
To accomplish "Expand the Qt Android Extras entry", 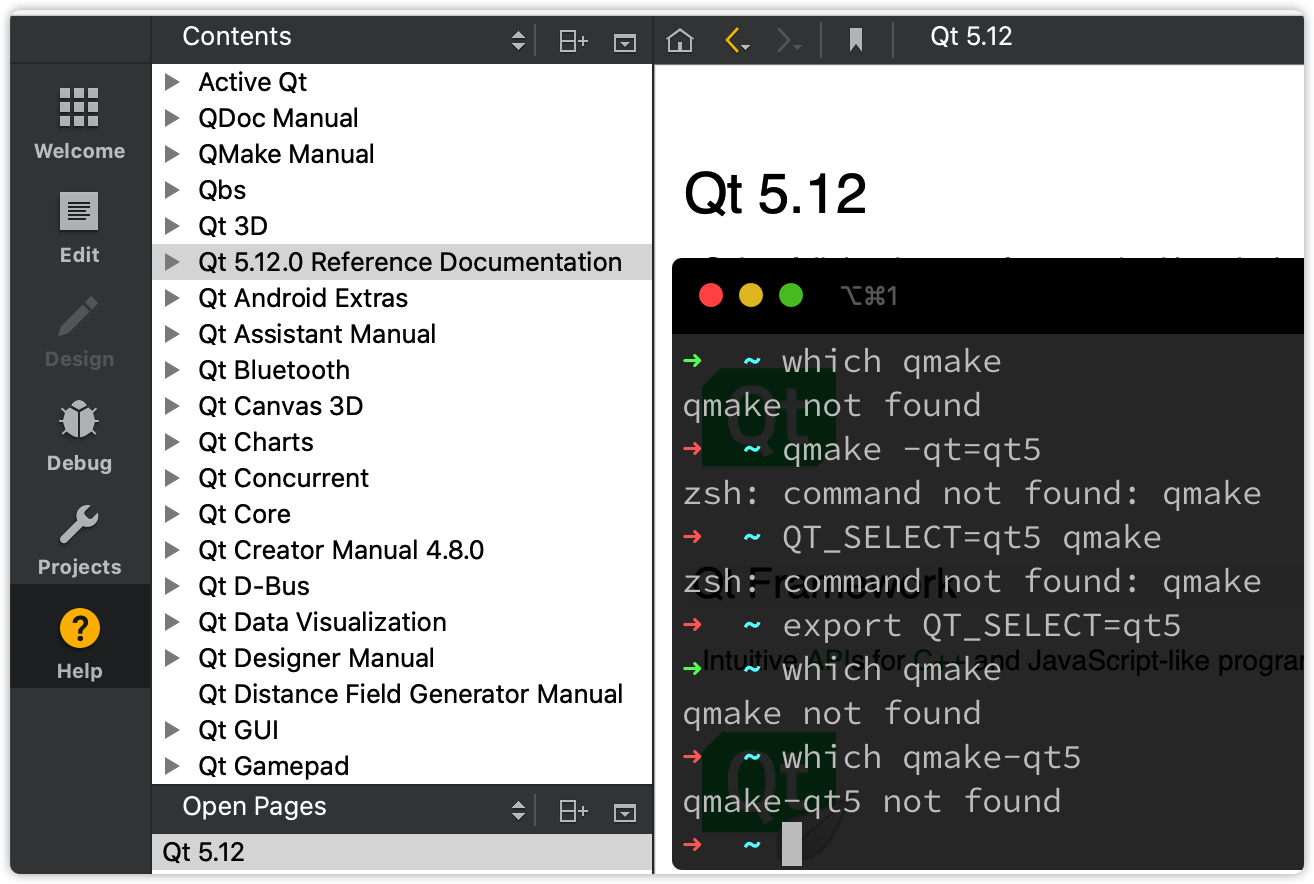I will click(172, 298).
